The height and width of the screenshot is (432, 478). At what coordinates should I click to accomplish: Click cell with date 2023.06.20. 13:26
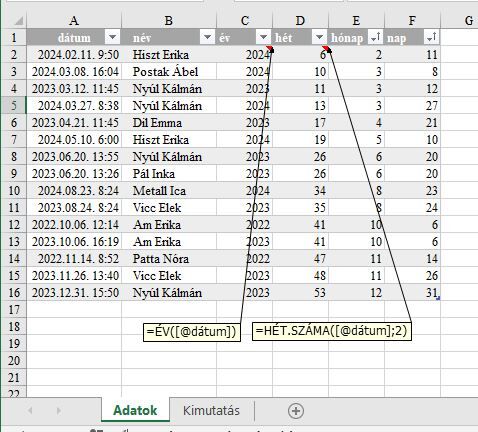74,173
